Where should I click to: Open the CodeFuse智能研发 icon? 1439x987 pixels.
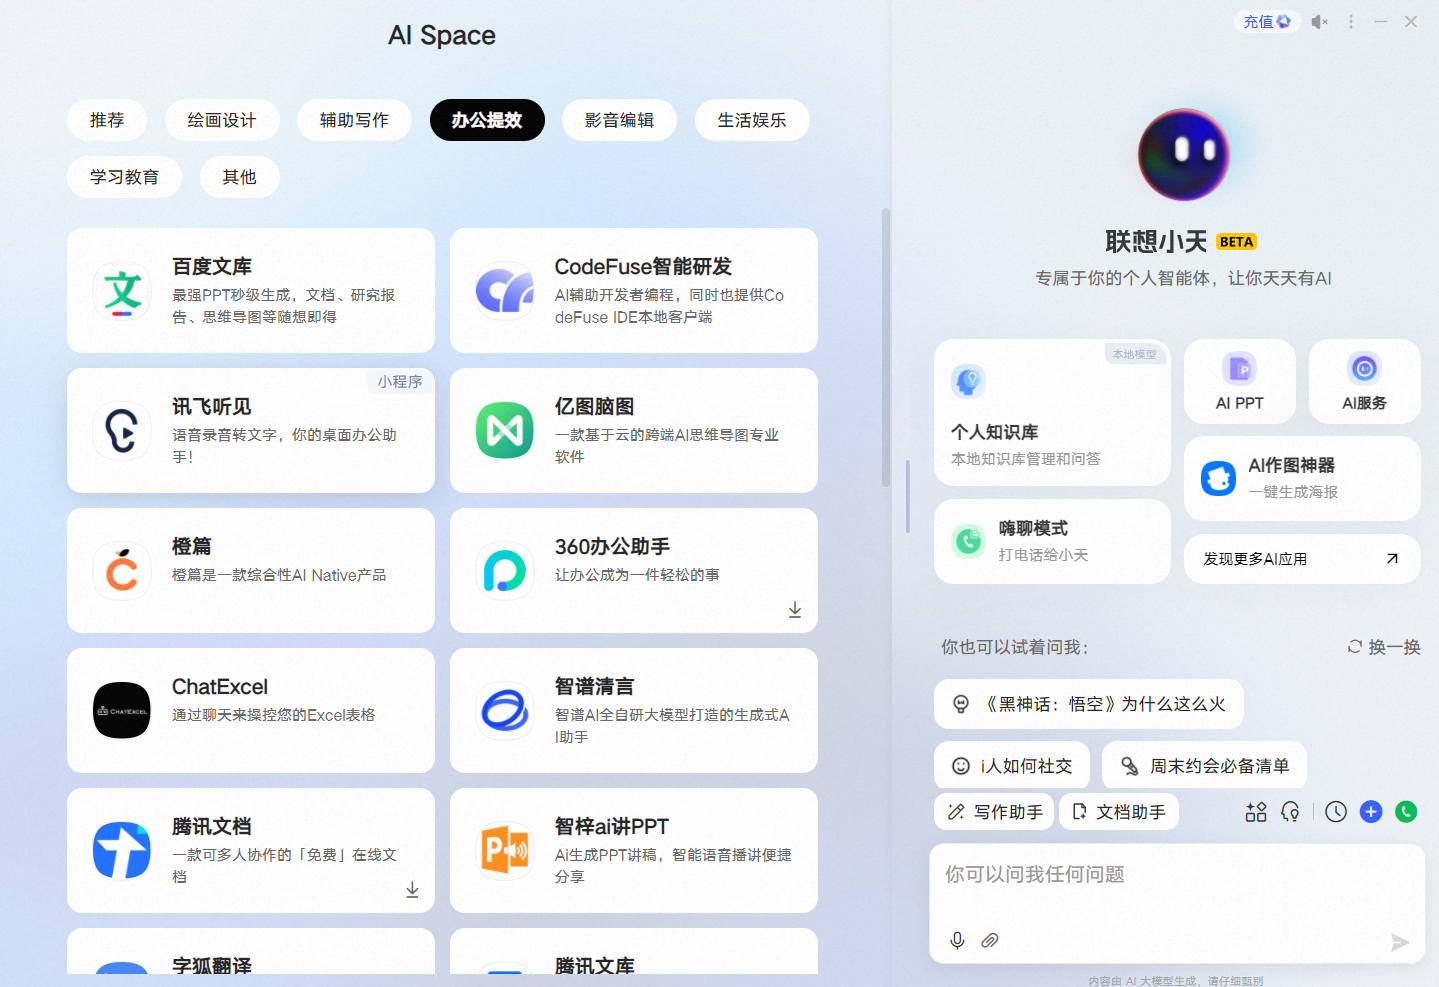[505, 291]
